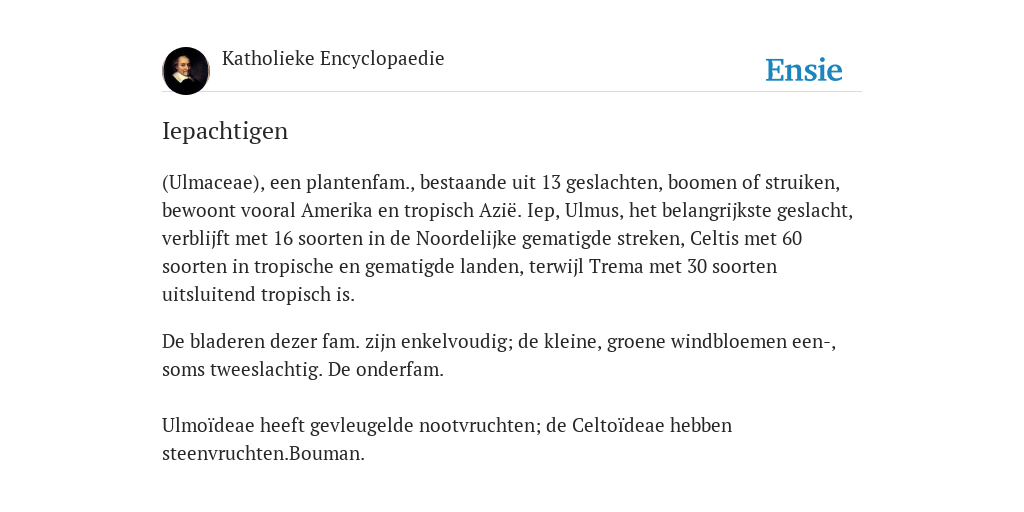Click the word enkelvoudig in second paragraph
The height and width of the screenshot is (512, 1024).
tap(455, 342)
